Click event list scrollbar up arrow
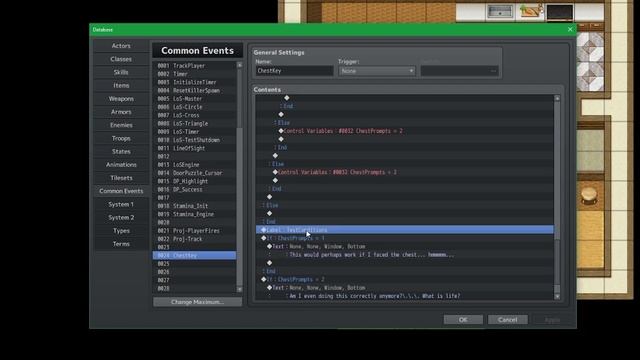 [x=240, y=65]
